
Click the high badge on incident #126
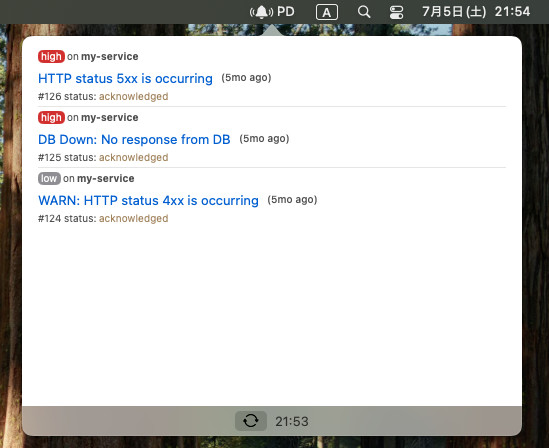pos(51,56)
